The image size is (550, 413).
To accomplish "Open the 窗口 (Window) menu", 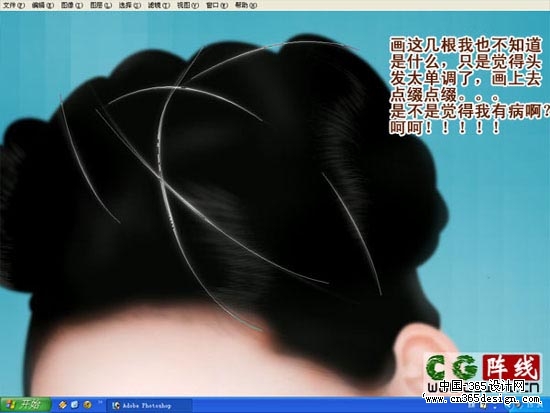I will tap(217, 5).
